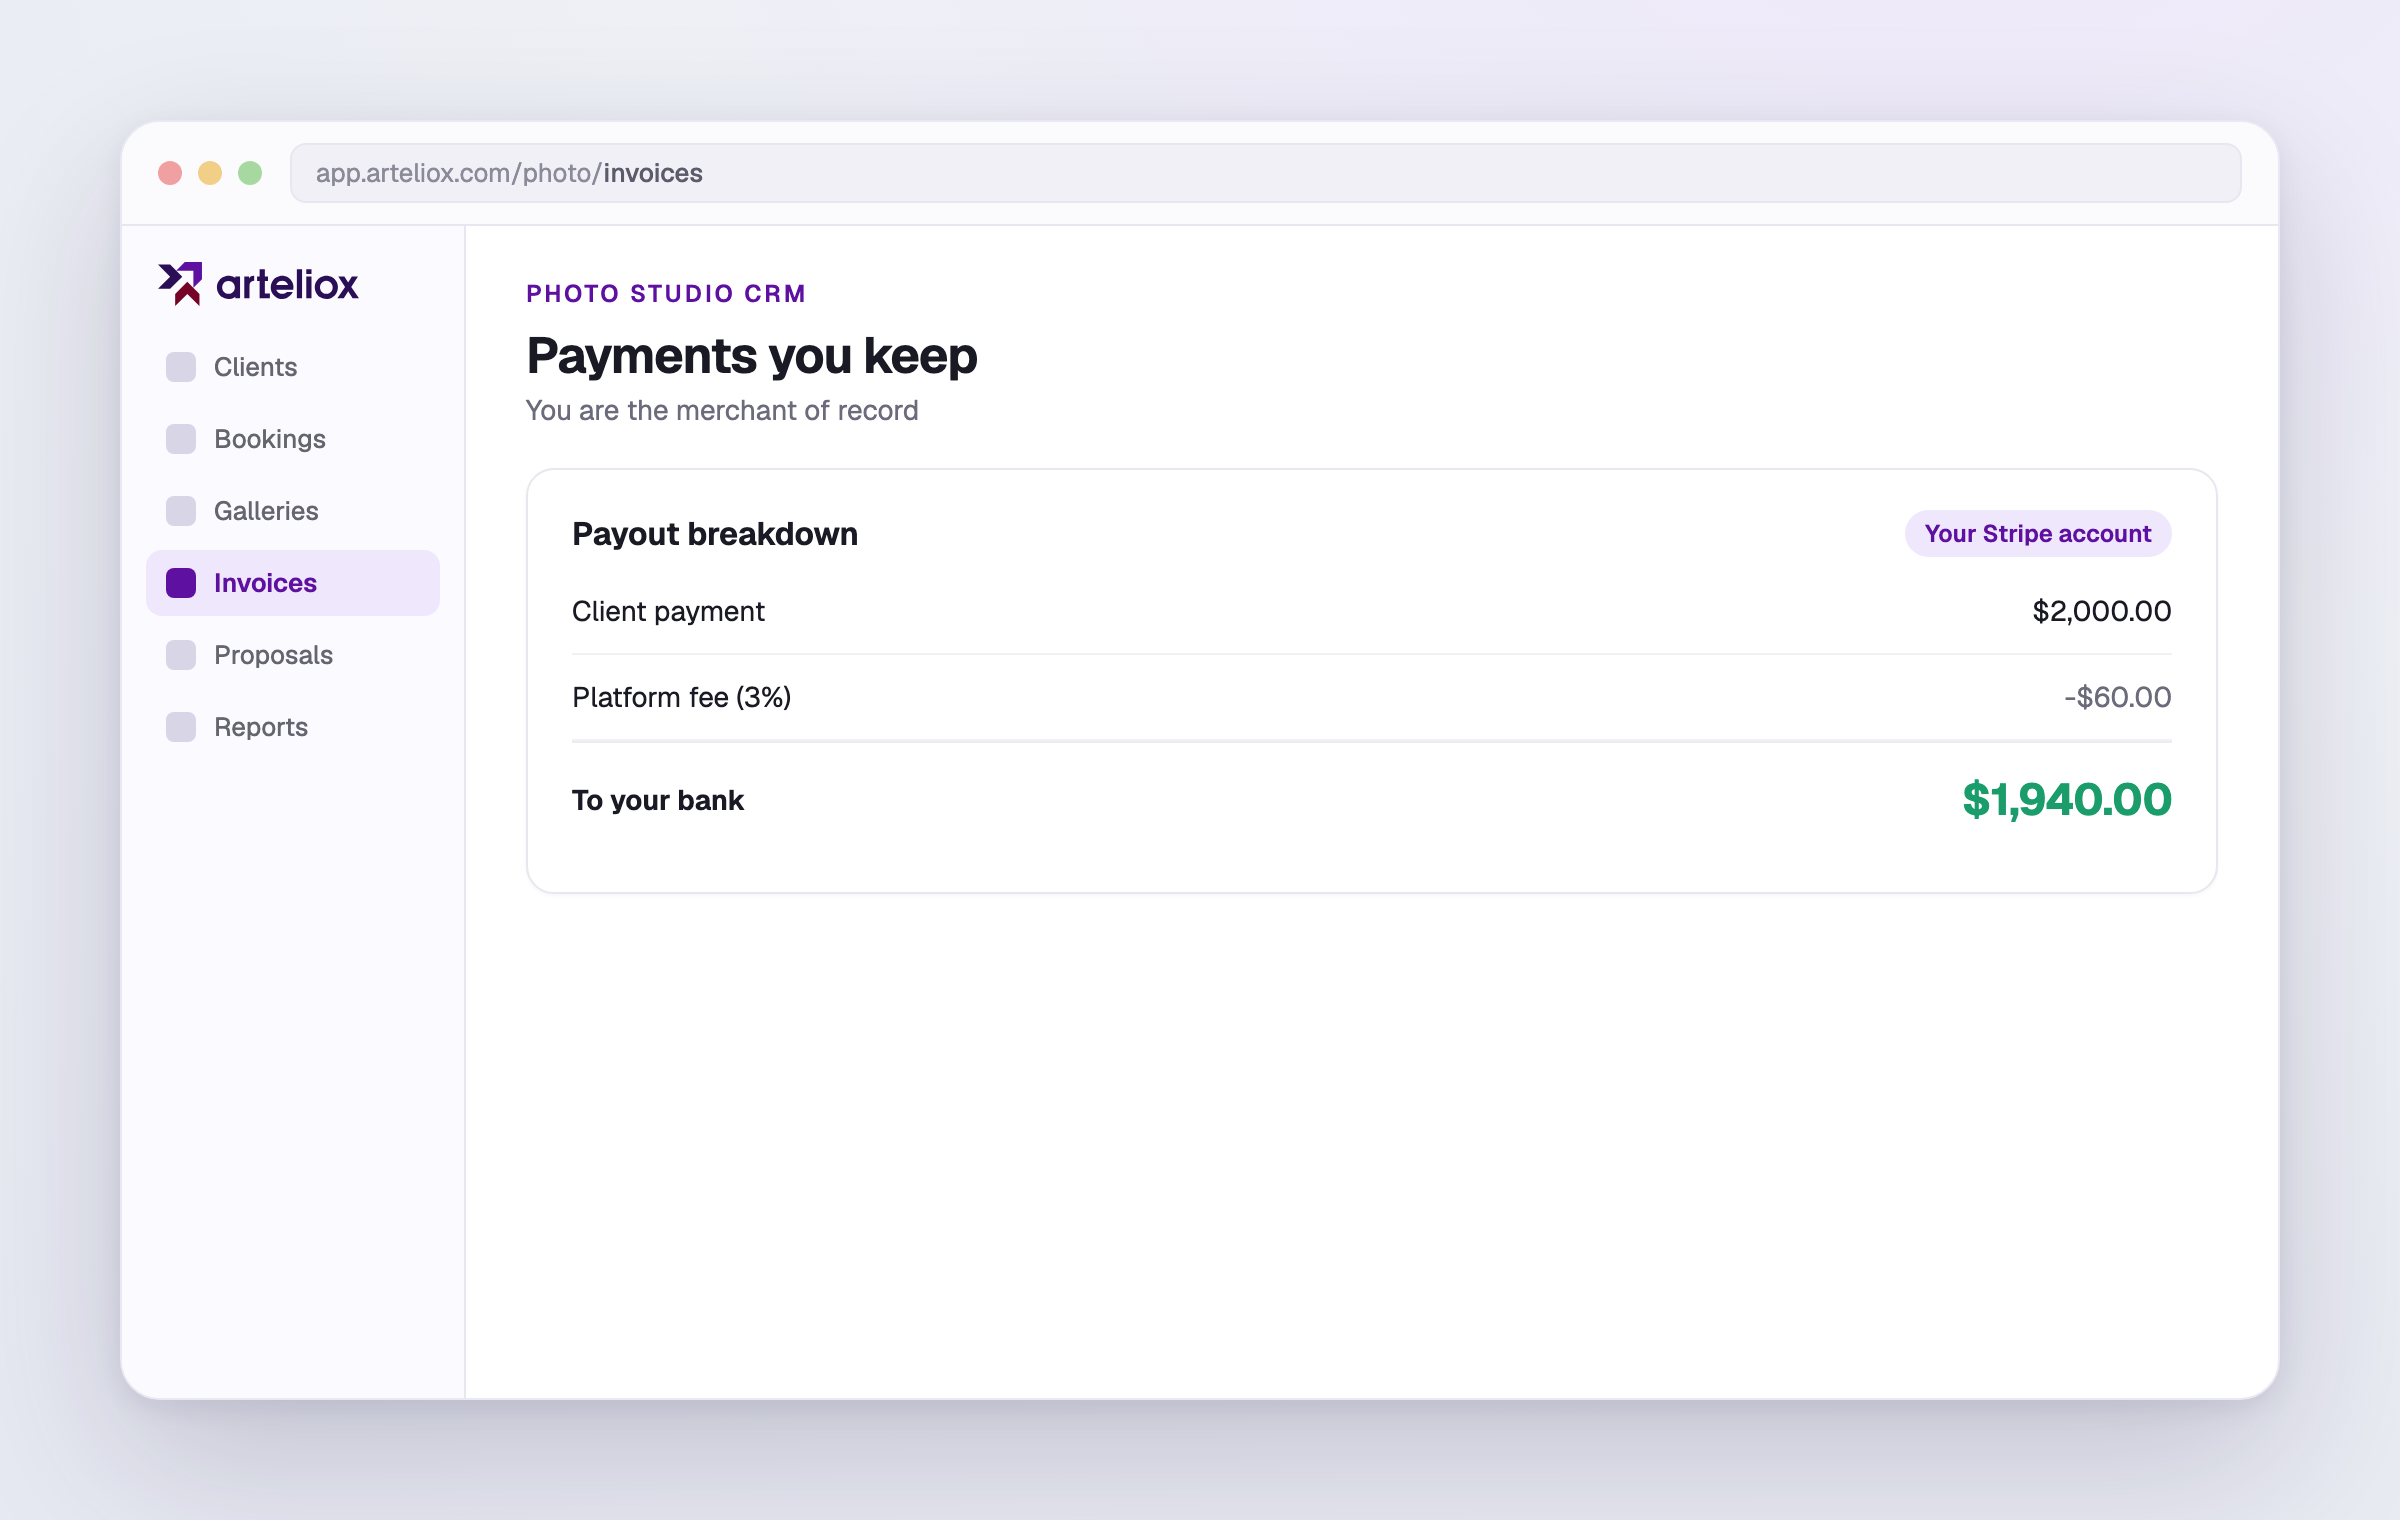Click the PHOTO STUDIO CRM label
The height and width of the screenshot is (1520, 2400).
(x=666, y=293)
